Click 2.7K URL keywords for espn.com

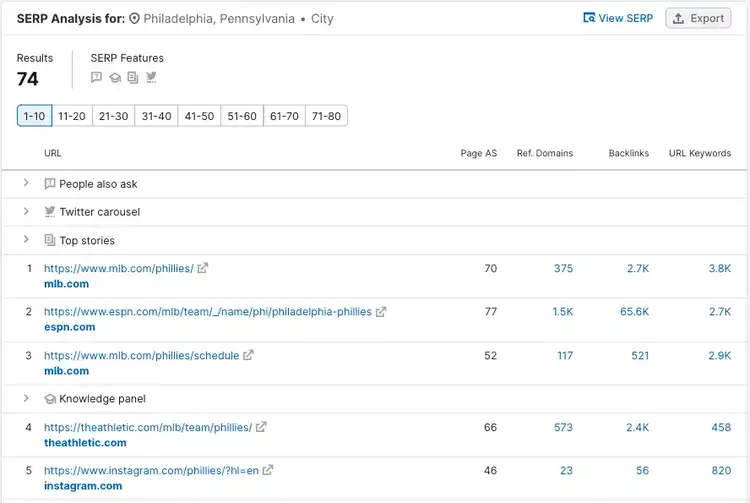[720, 312]
